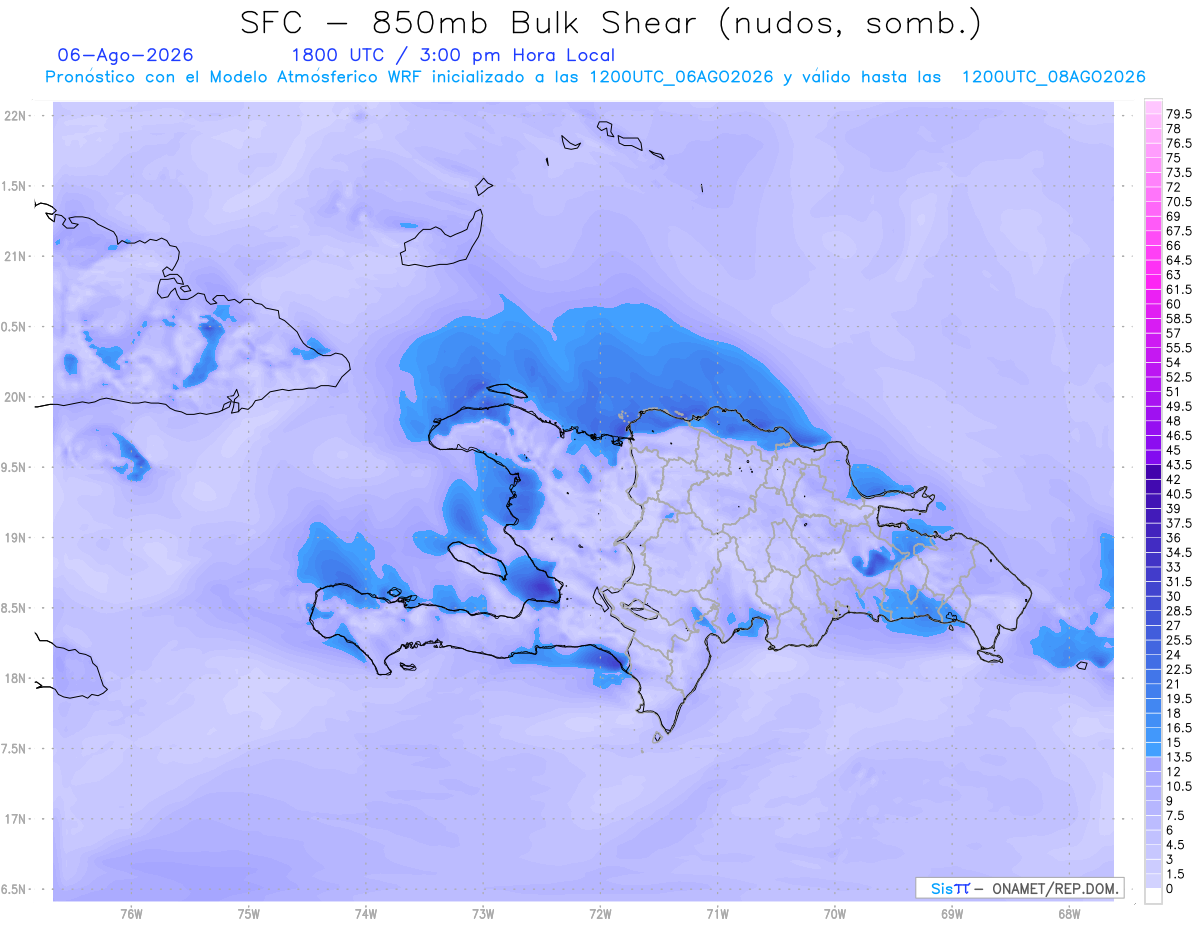The height and width of the screenshot is (927, 1200).
Task: Click the "SisTT – ONAMET/REP.DOM." credit label
Action: (x=1019, y=888)
